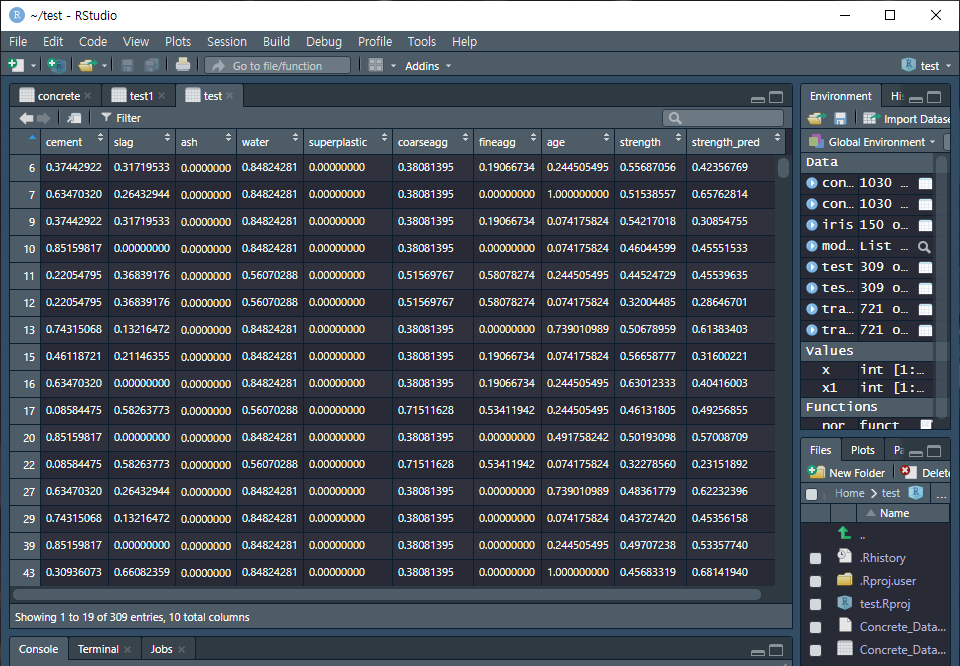The width and height of the screenshot is (960, 666).
Task: Tick the select-all checkbox beside Home
Action: (x=812, y=494)
